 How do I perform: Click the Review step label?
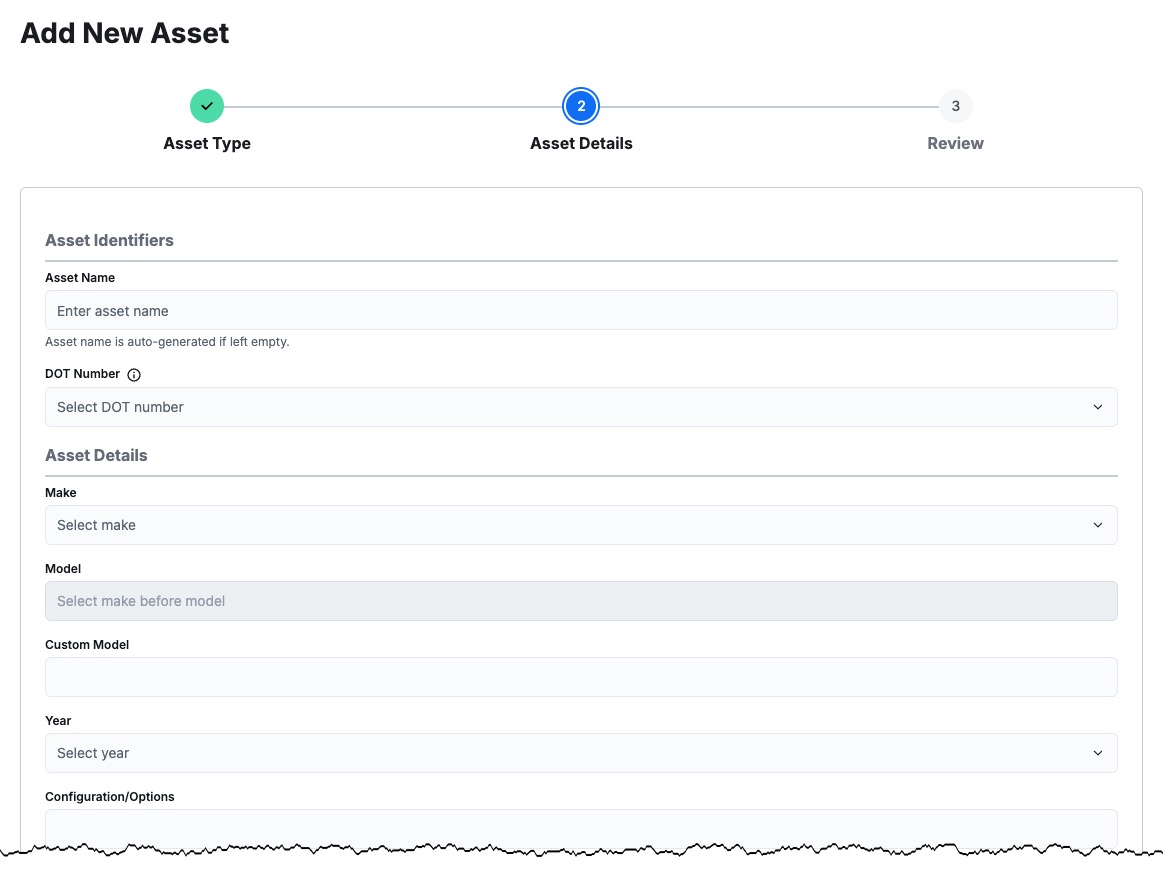point(955,143)
